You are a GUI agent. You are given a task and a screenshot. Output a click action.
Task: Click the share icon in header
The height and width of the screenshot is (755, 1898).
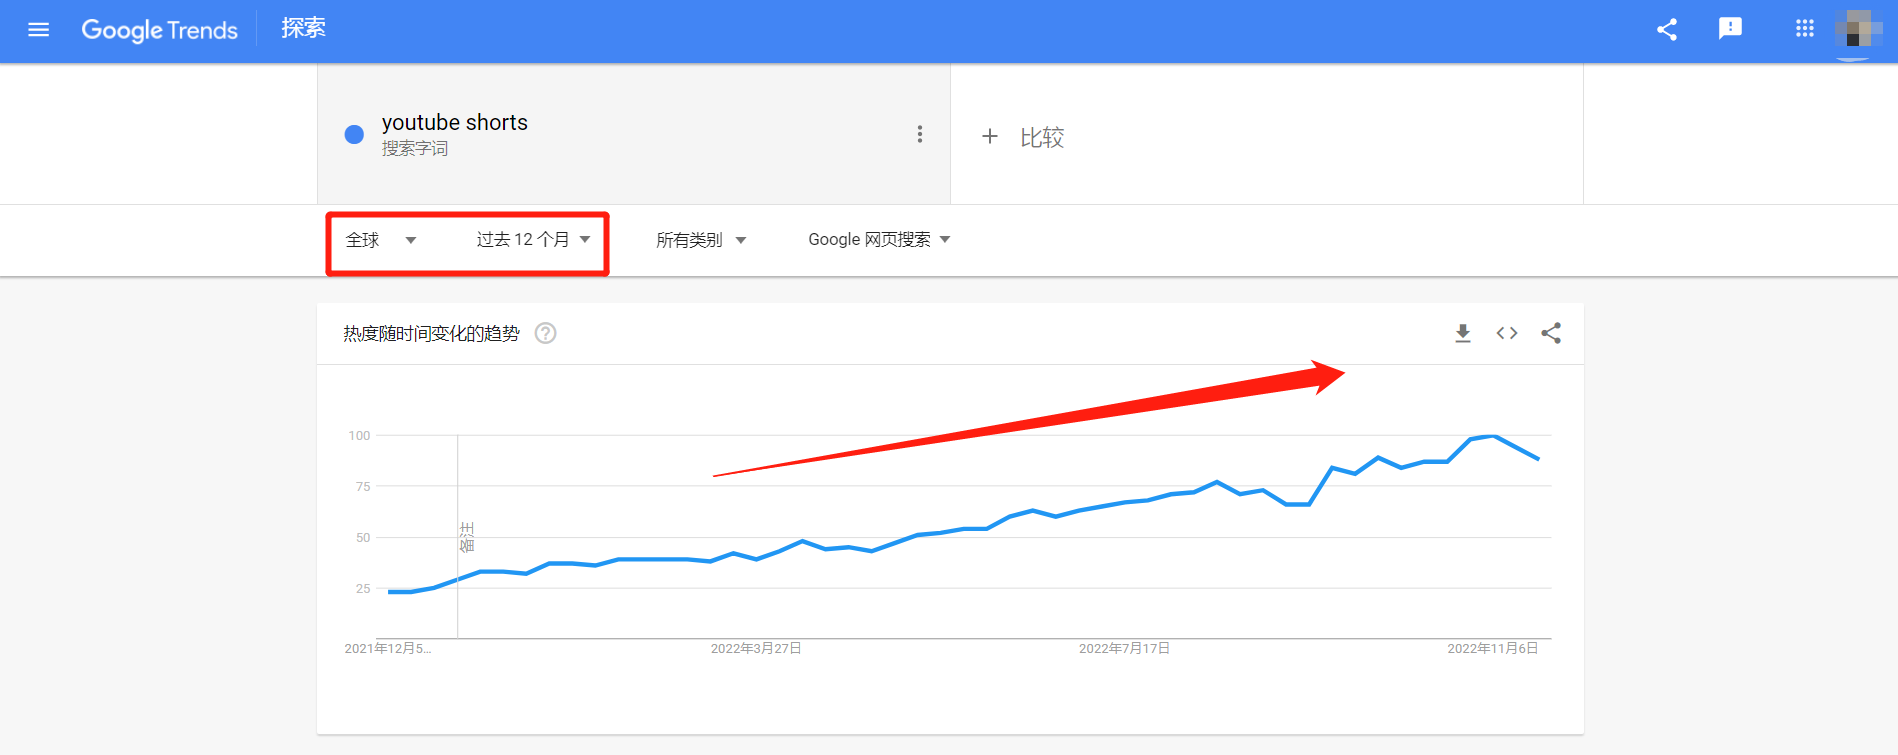click(1666, 30)
